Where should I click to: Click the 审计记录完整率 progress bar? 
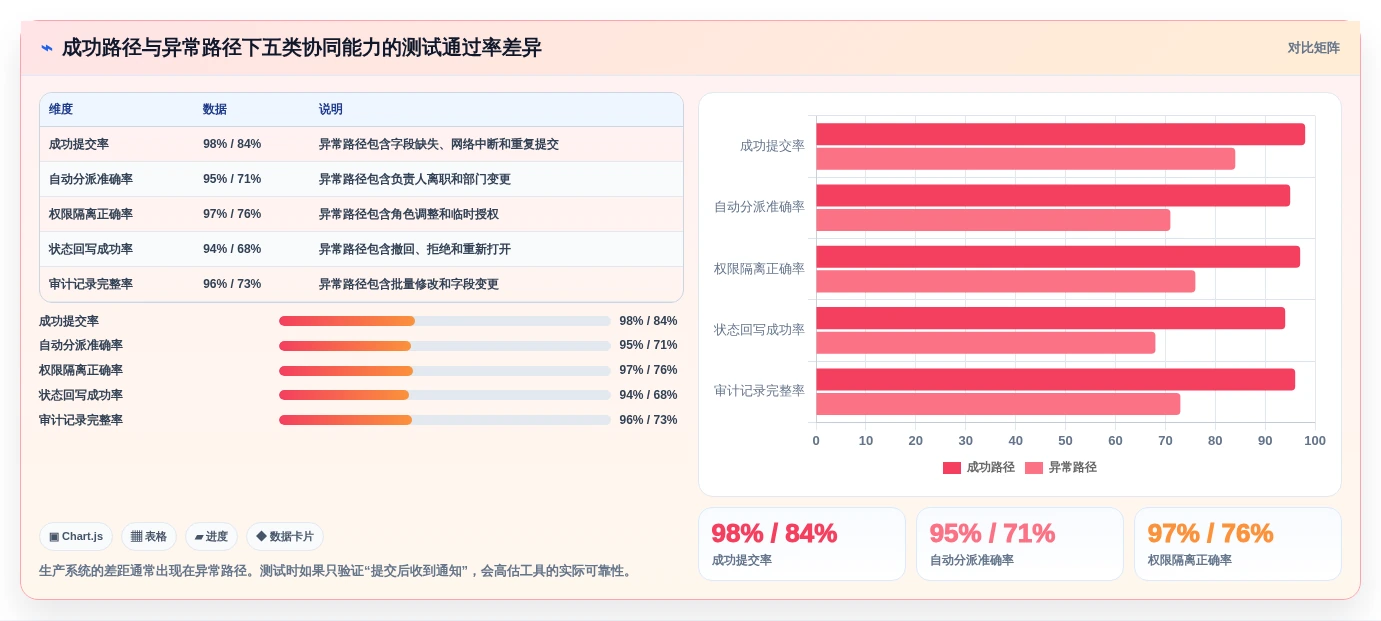pyautogui.click(x=445, y=420)
